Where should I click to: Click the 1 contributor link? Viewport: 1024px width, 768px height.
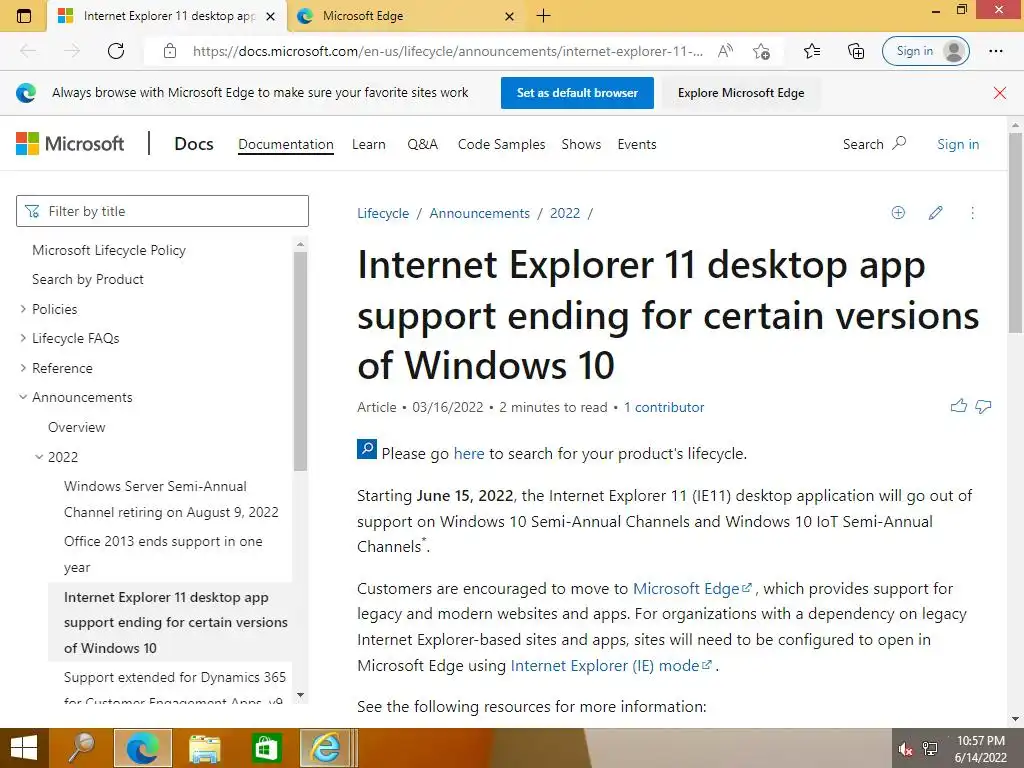[x=664, y=408]
